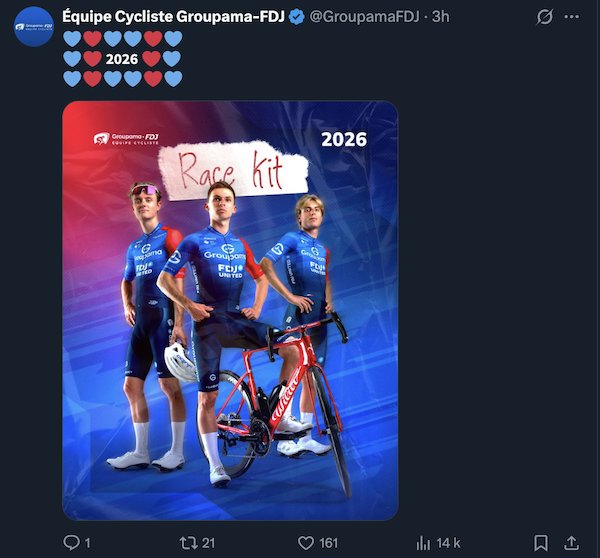
Task: Click the Groupama-FDJ logo inside the image
Action: pos(128,140)
